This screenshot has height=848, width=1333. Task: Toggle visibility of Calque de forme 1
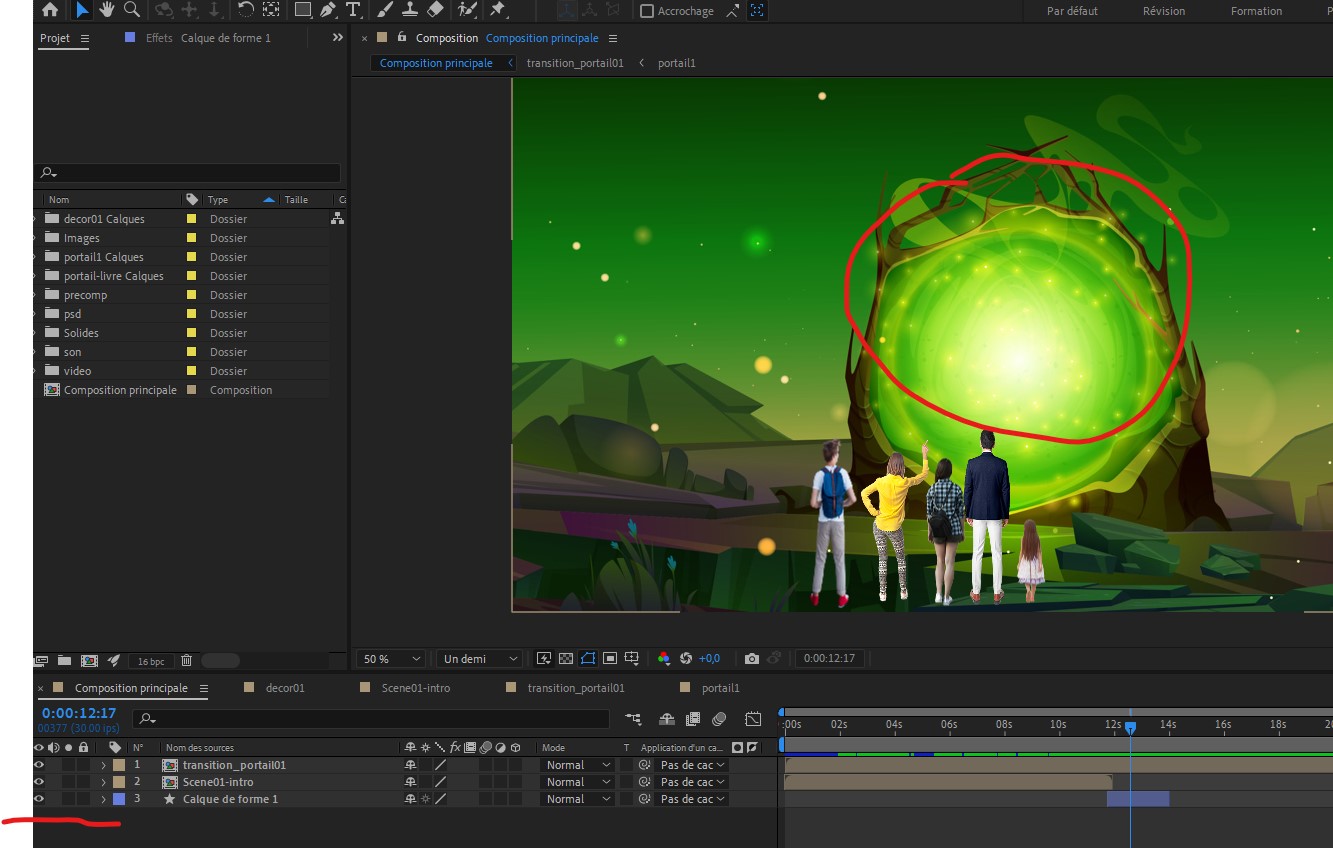coord(39,799)
